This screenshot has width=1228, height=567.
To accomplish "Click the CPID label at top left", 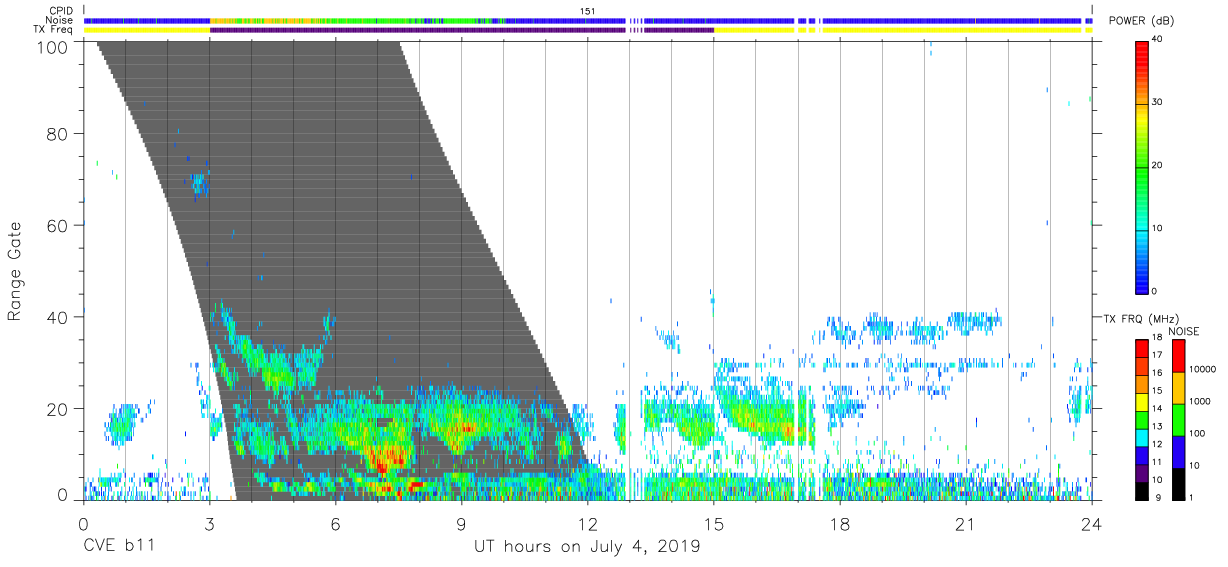I will [x=62, y=11].
